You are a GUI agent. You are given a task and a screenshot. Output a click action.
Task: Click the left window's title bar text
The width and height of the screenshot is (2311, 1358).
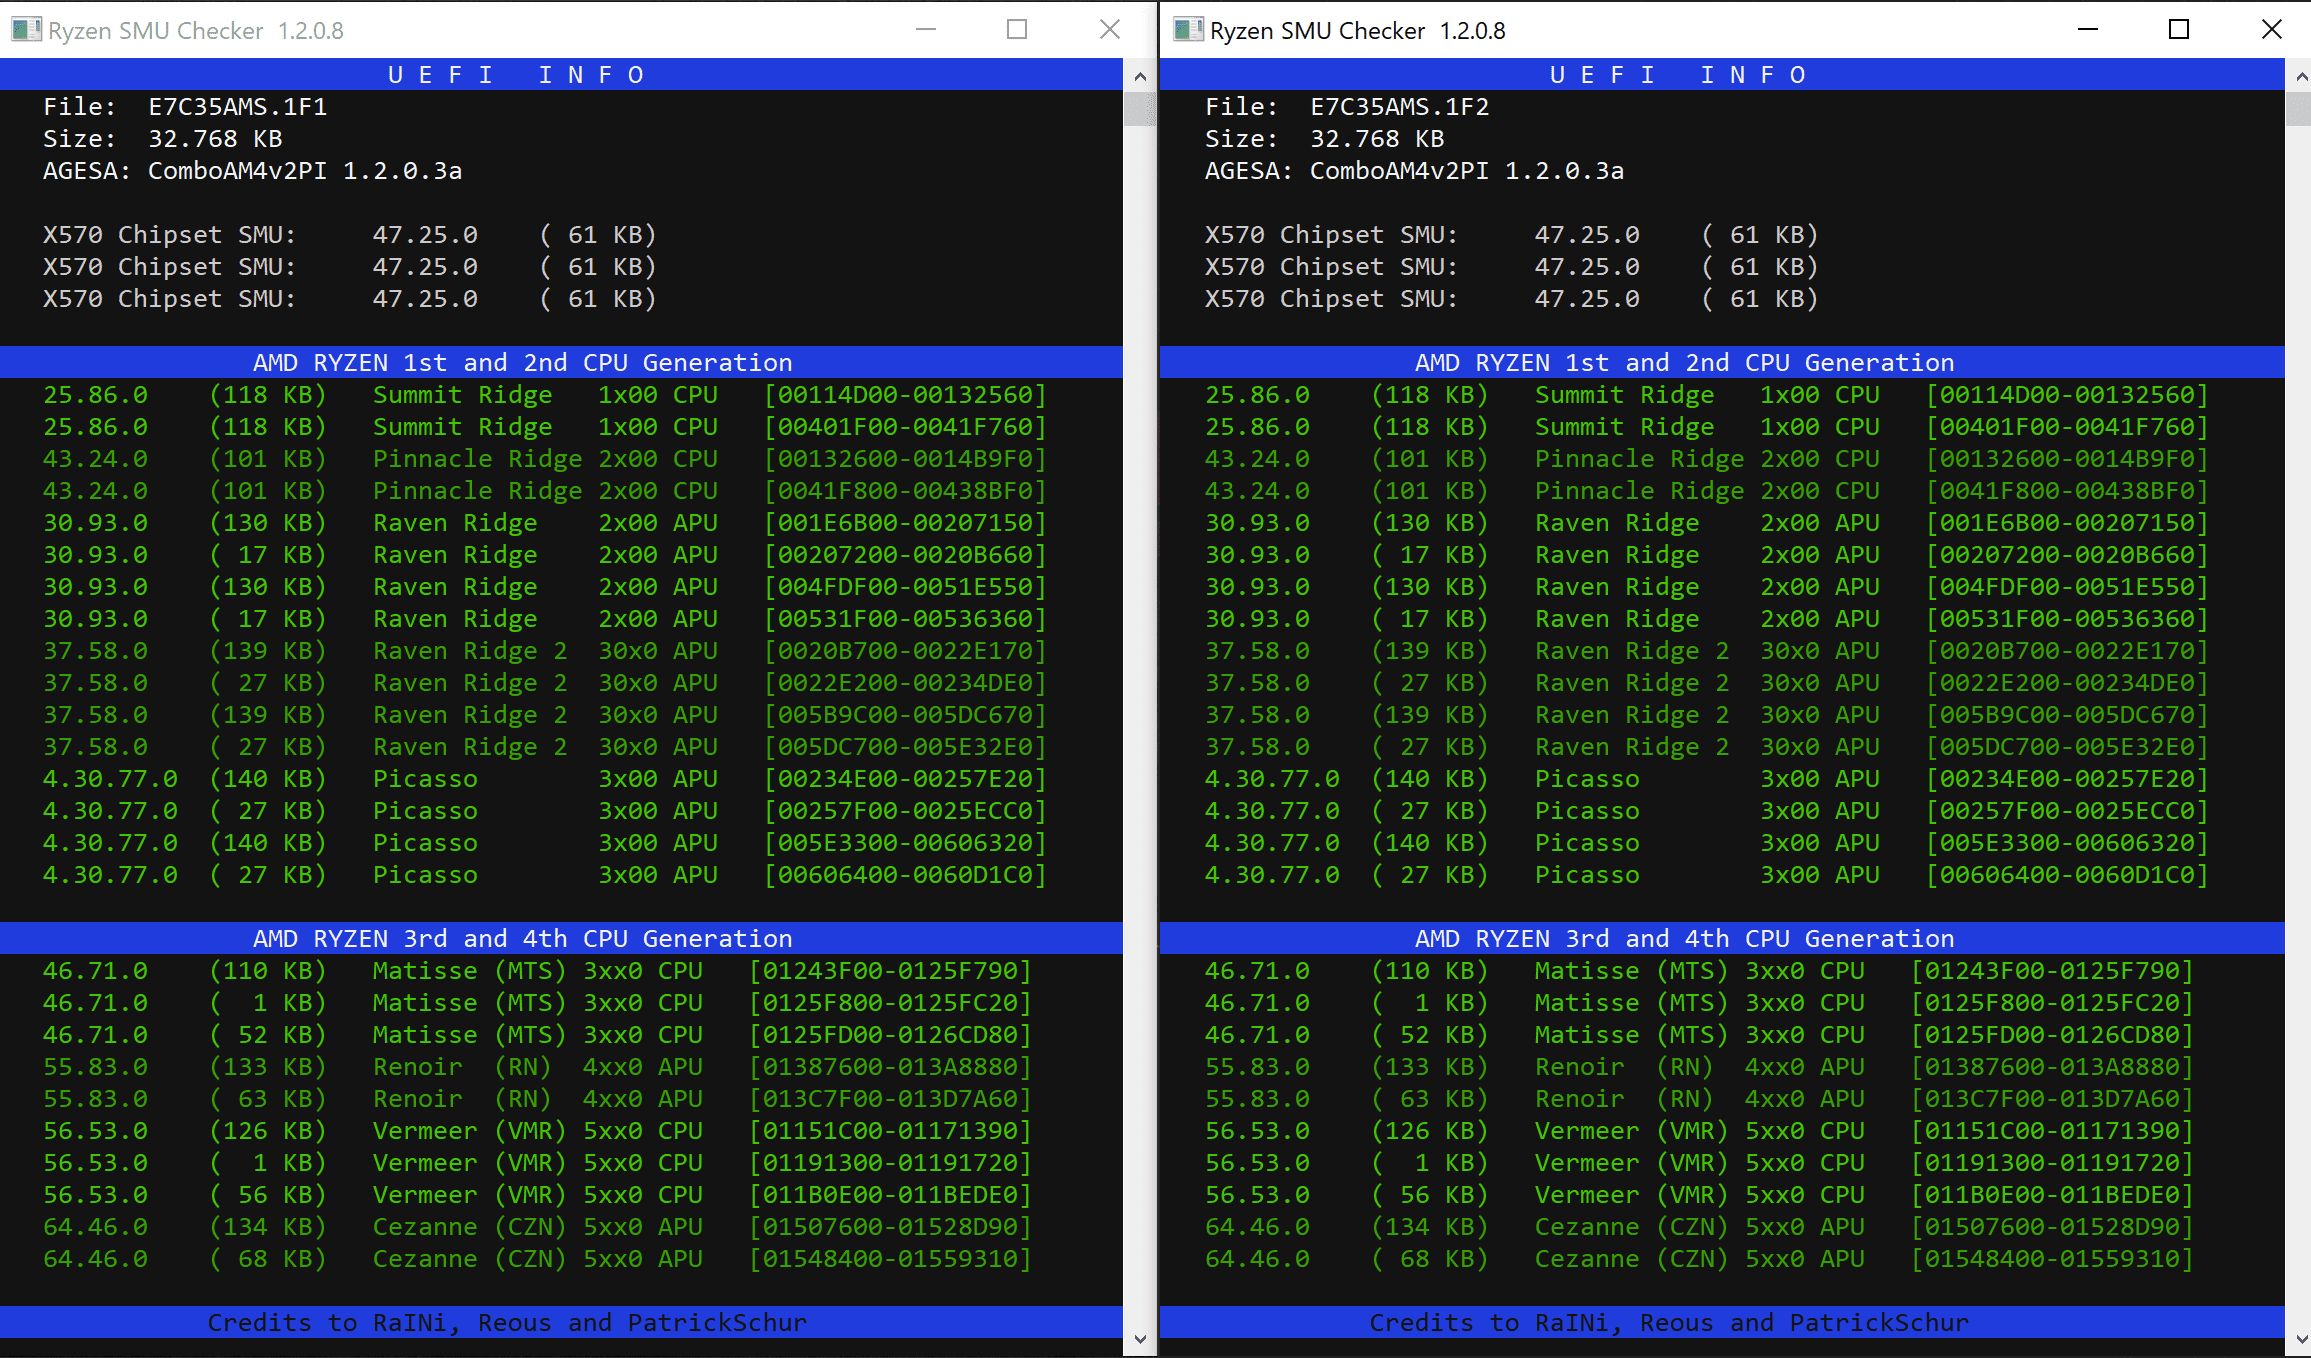[196, 31]
